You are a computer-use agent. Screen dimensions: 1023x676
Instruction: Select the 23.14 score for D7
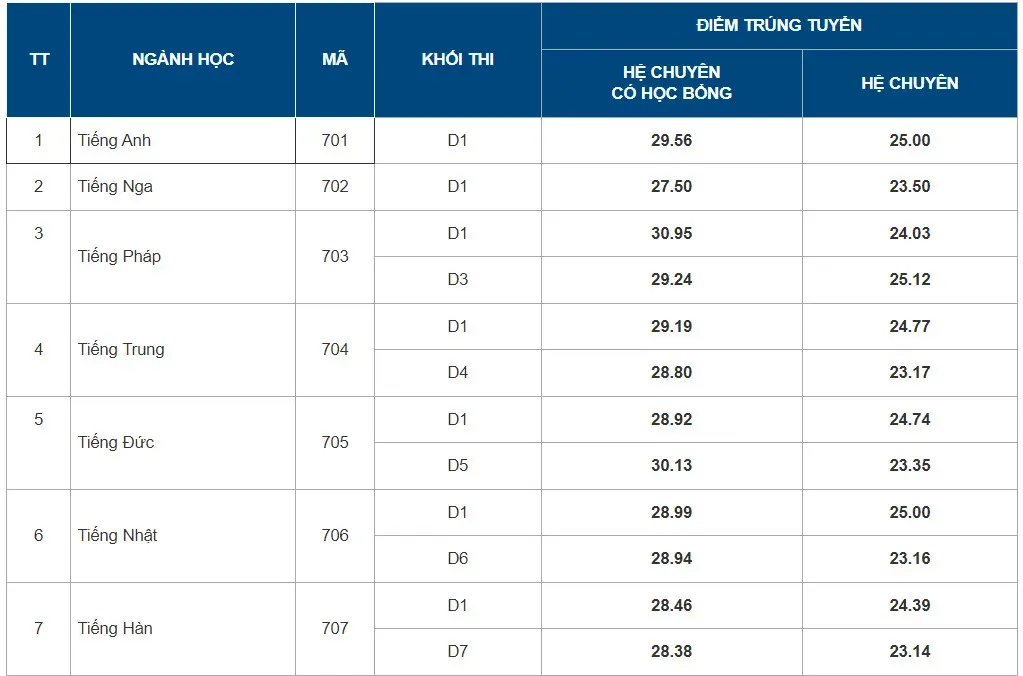point(909,651)
